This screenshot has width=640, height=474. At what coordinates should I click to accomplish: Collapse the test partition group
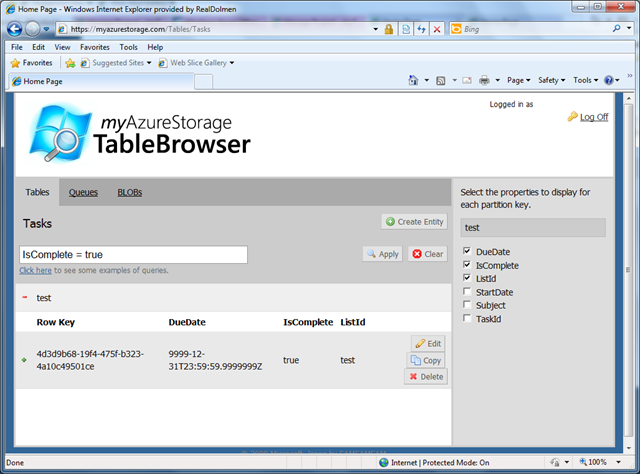[x=25, y=297]
